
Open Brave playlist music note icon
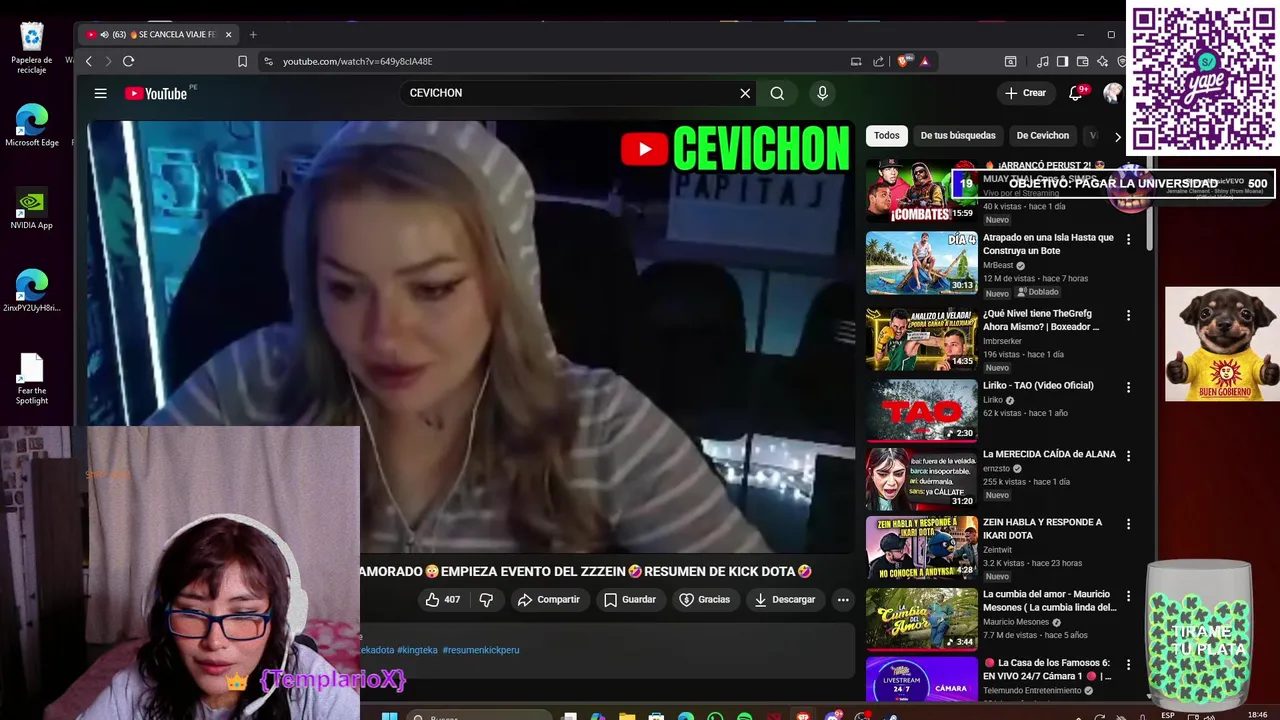[x=1043, y=61]
